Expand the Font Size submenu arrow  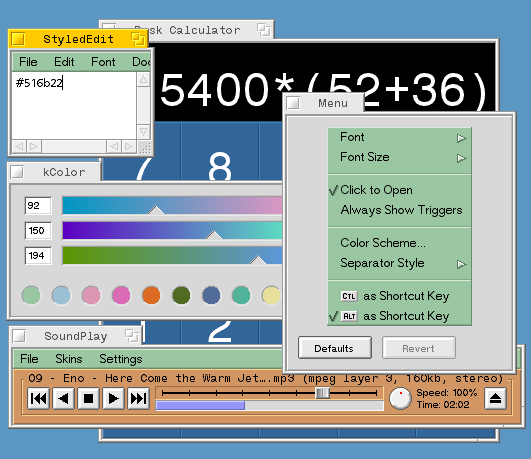(462, 158)
